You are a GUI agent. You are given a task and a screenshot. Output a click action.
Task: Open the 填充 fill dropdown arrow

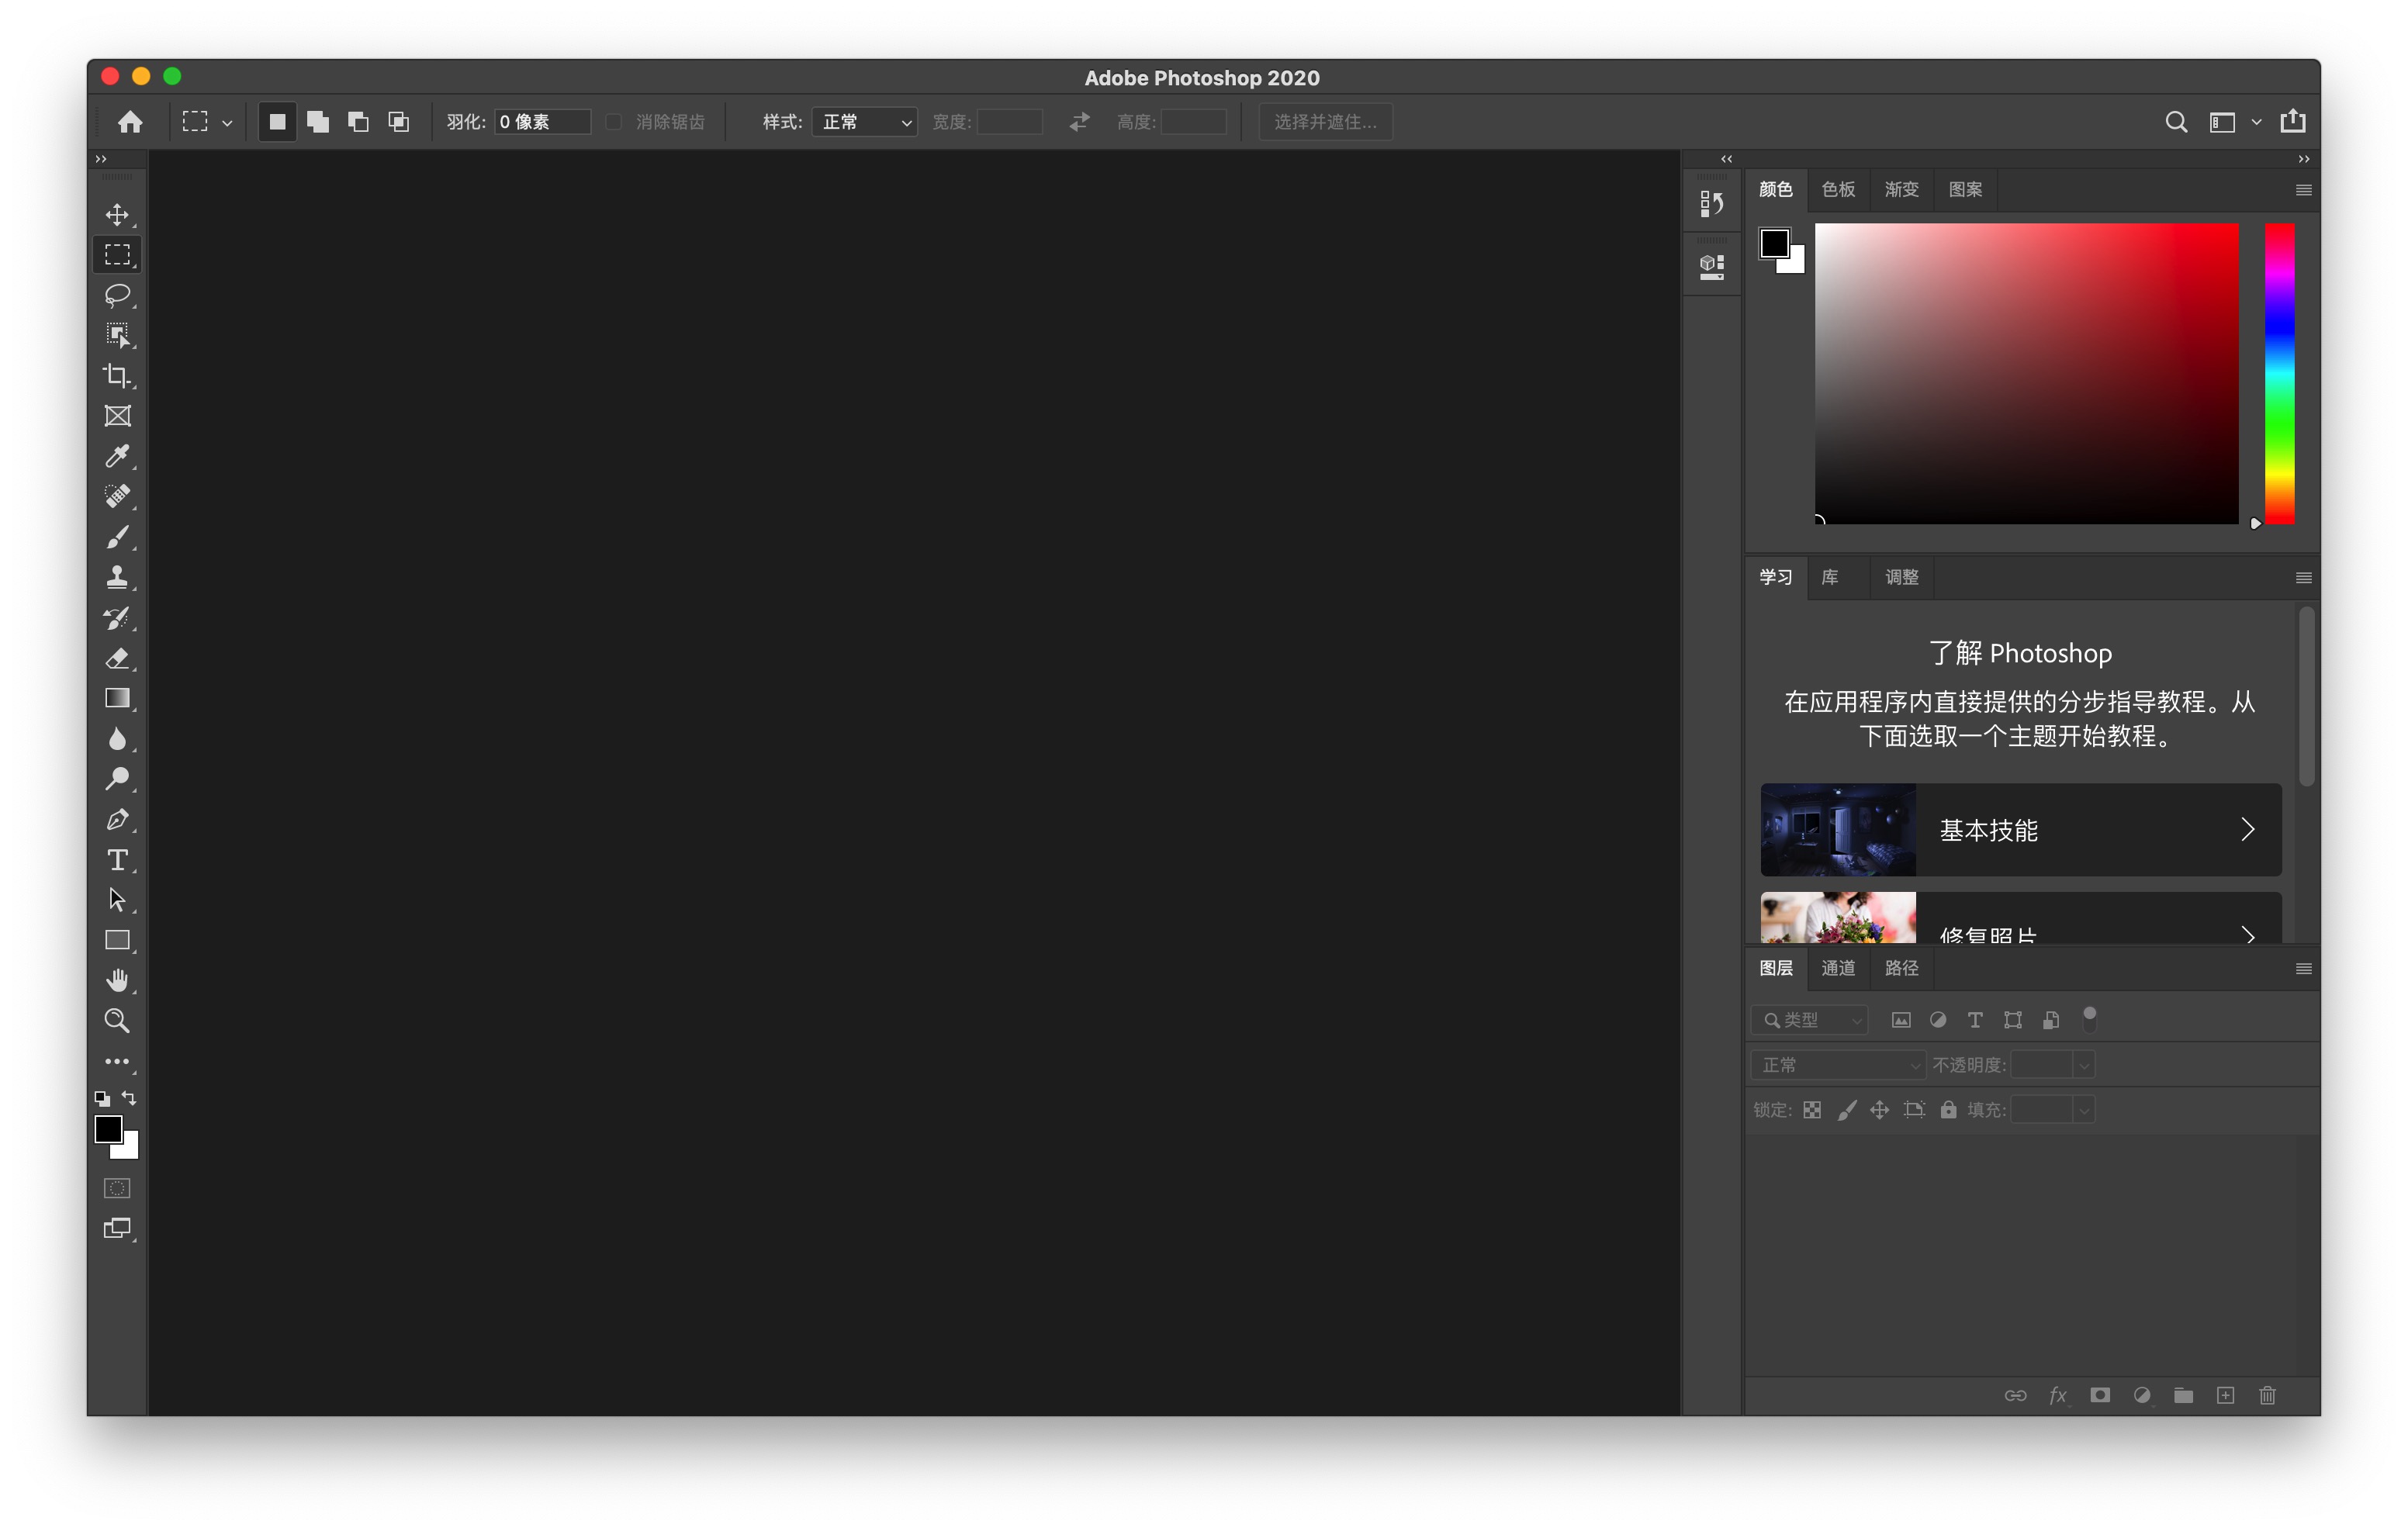2084,1110
